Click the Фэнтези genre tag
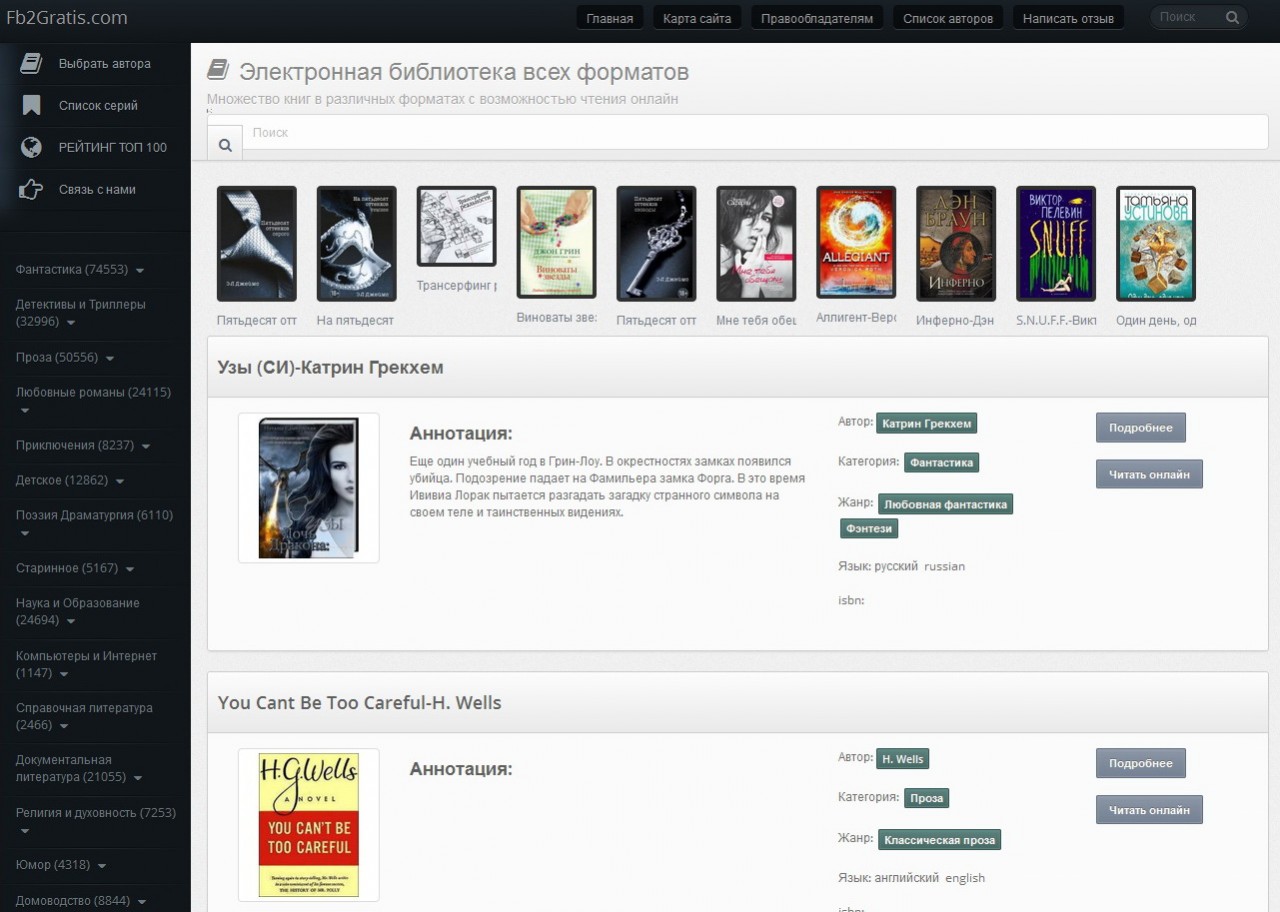The image size is (1280, 912). pyautogui.click(x=869, y=528)
